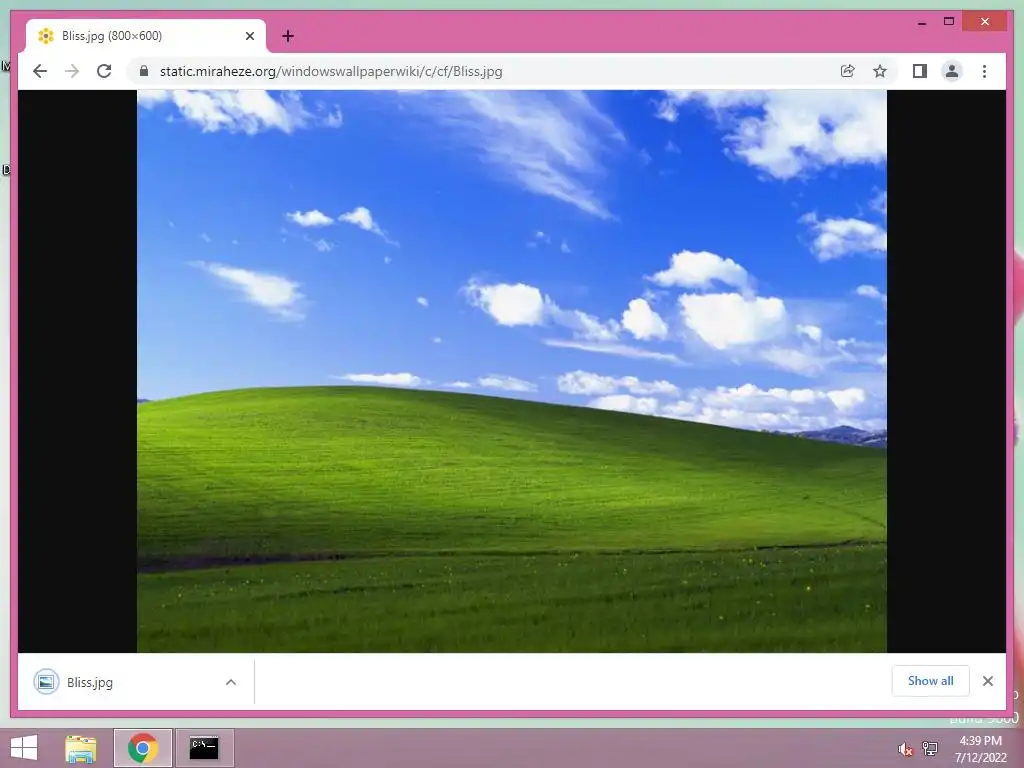
Task: Click the forward navigation arrow
Action: point(72,71)
